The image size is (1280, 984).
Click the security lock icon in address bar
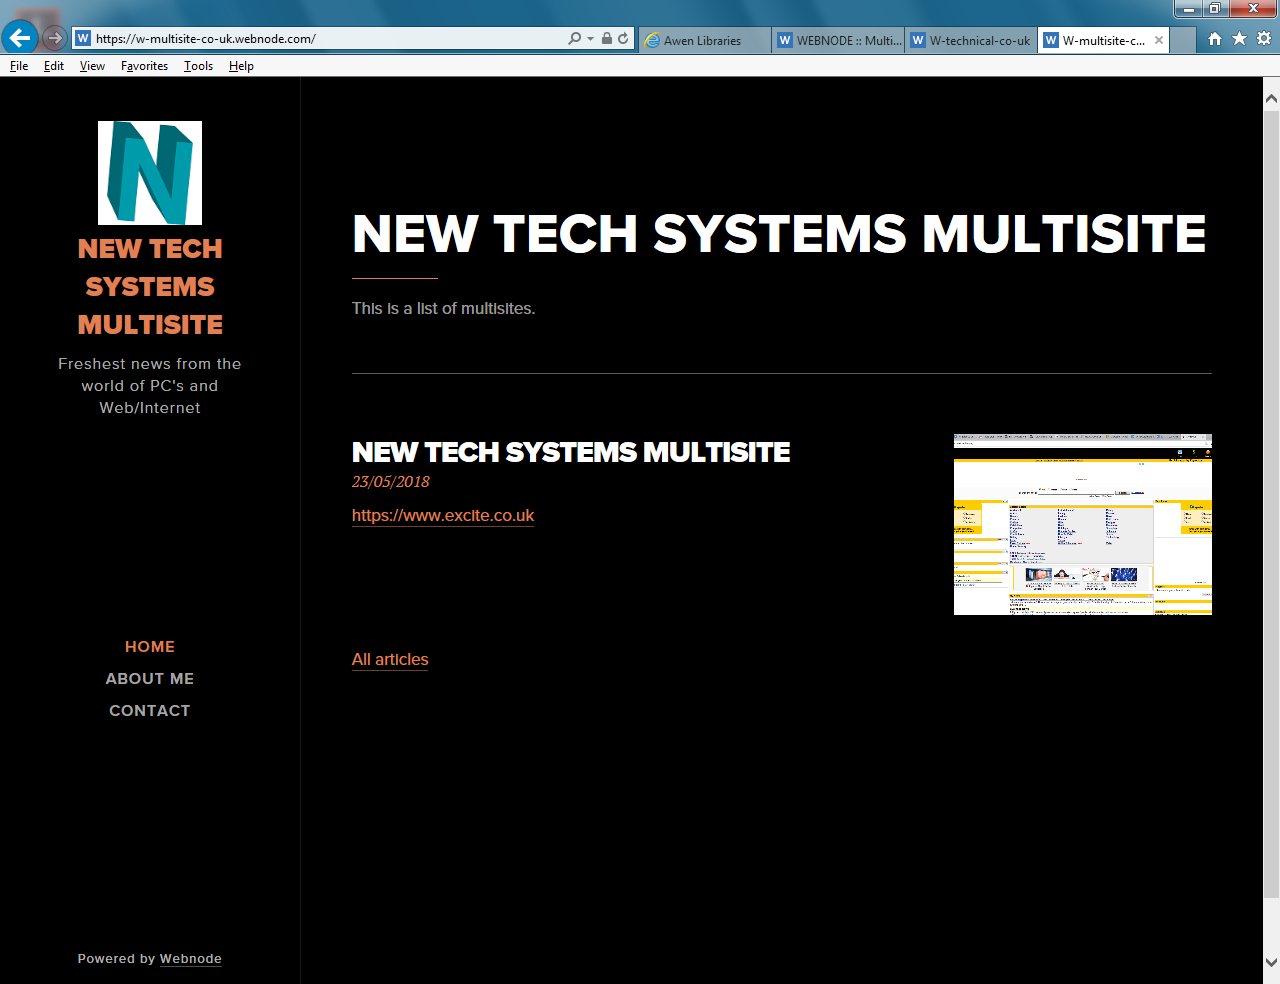pos(607,39)
